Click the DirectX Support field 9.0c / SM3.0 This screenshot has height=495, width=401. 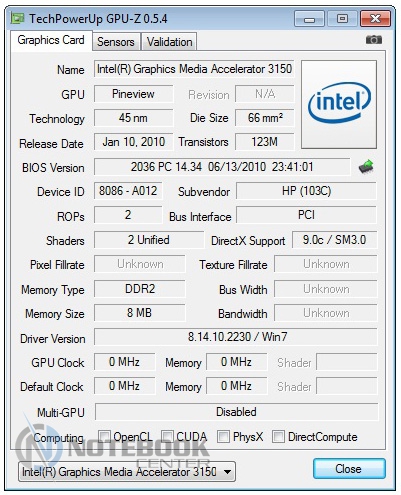(x=335, y=240)
